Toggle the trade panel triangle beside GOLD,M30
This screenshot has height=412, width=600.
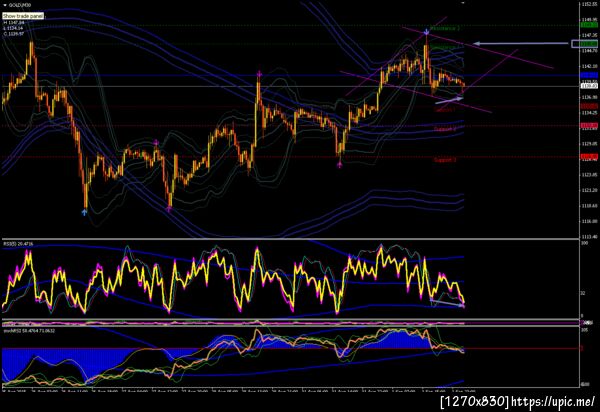pyautogui.click(x=5, y=5)
